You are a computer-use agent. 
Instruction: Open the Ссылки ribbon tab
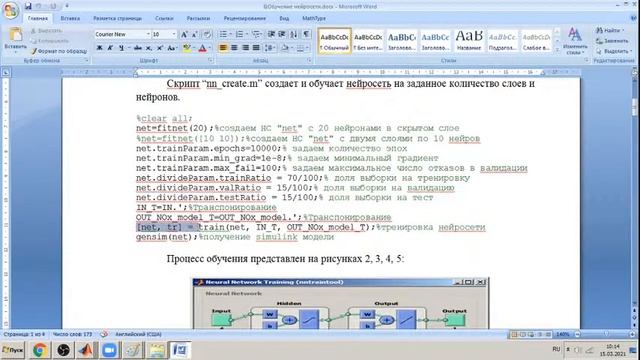[164, 18]
